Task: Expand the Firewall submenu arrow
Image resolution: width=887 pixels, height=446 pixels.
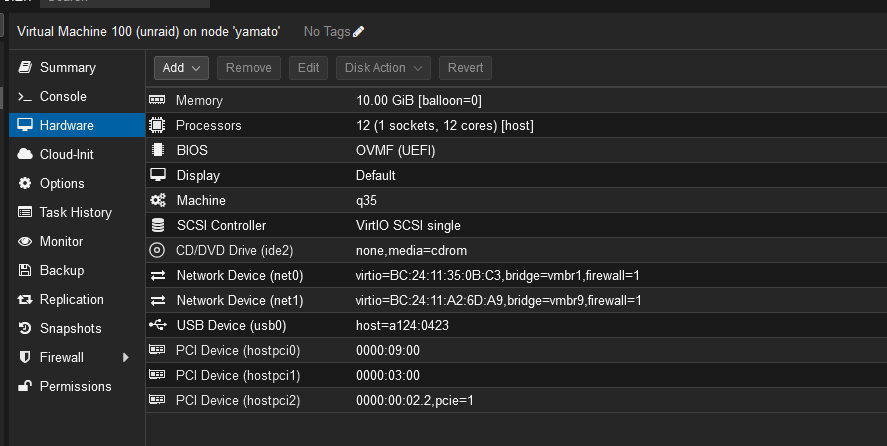Action: [126, 358]
